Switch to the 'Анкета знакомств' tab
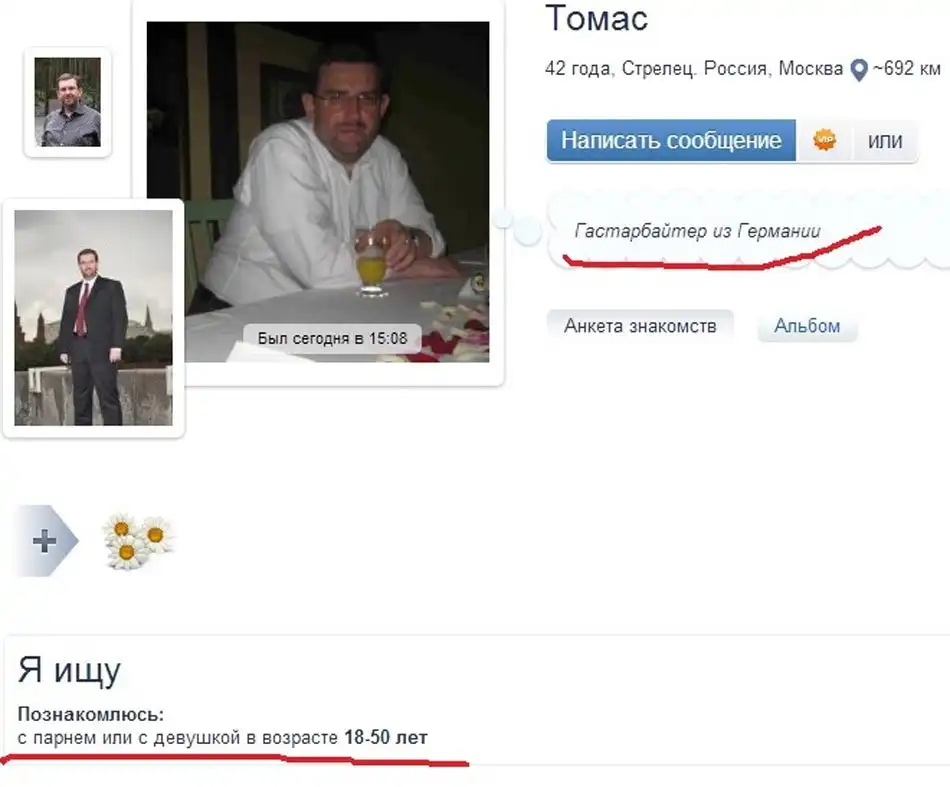 coord(640,326)
